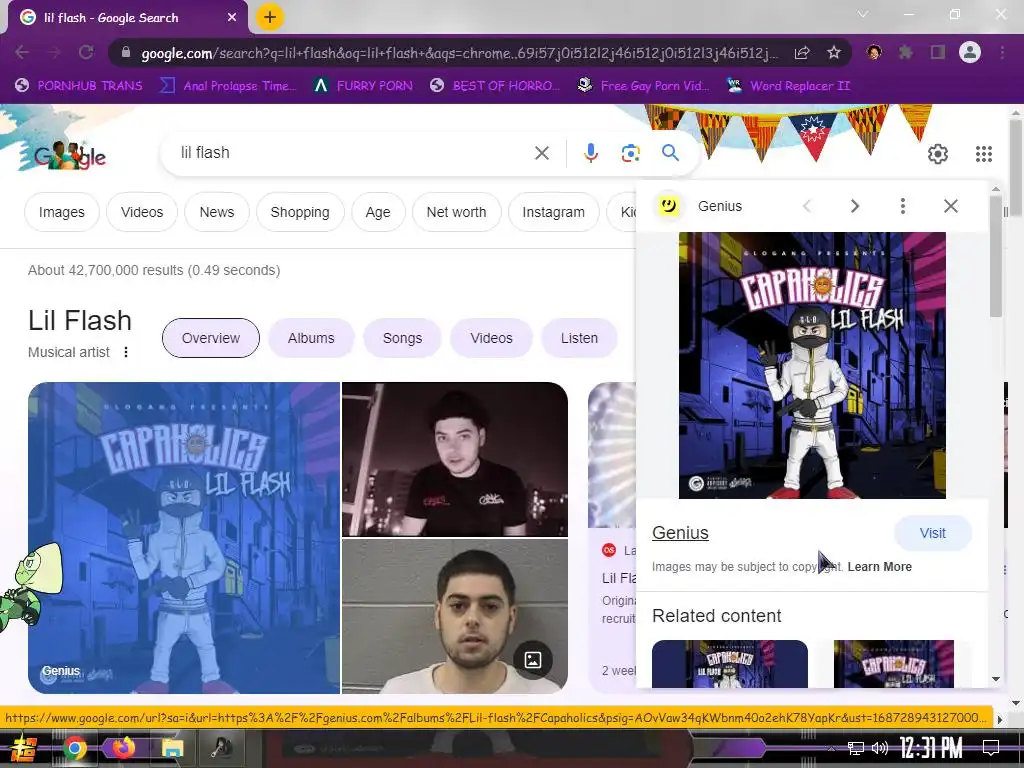Viewport: 1024px width, 768px height.
Task: Click the image panel scrollbar
Action: (995, 256)
